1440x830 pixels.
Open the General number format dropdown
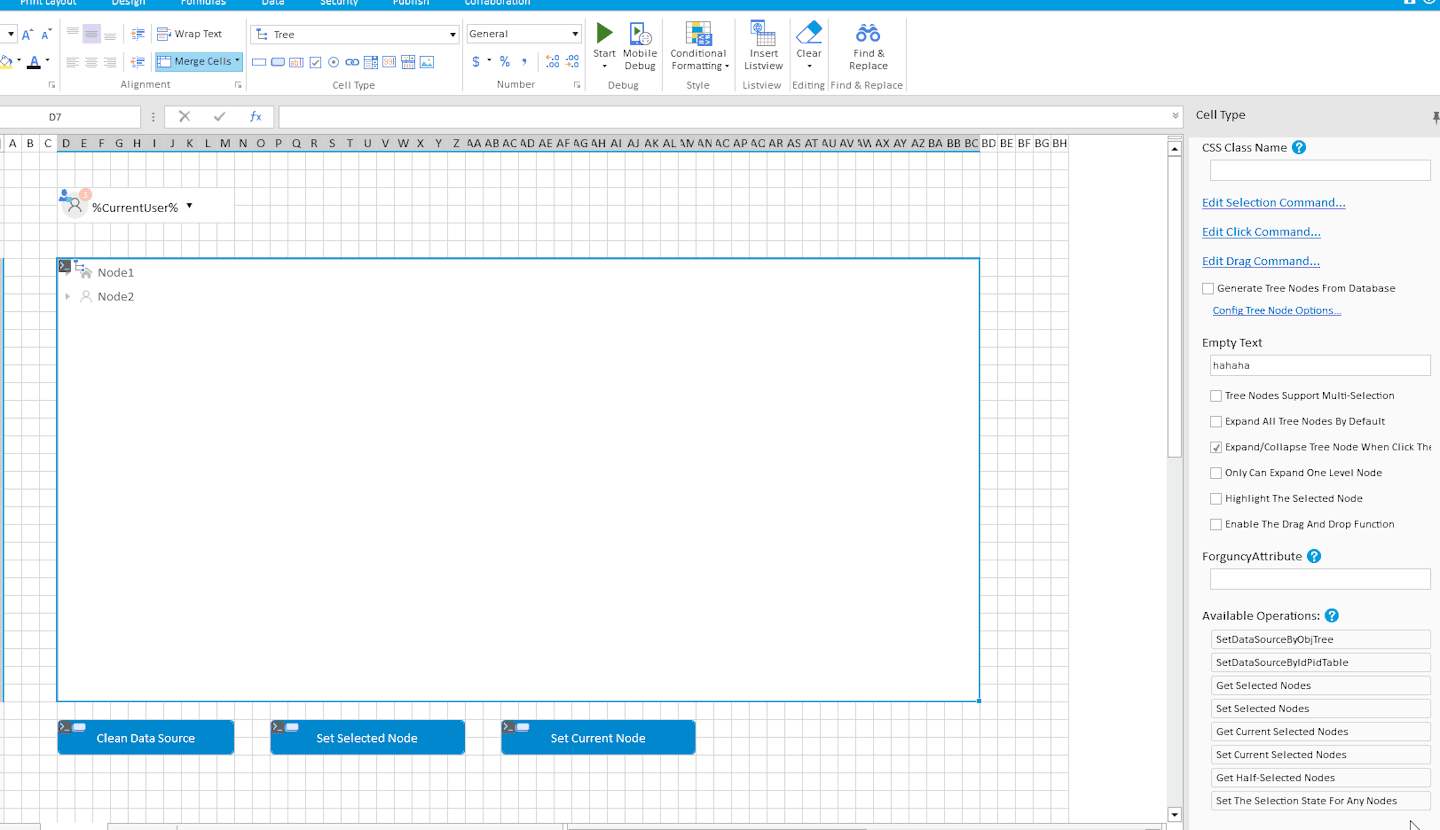click(x=575, y=34)
